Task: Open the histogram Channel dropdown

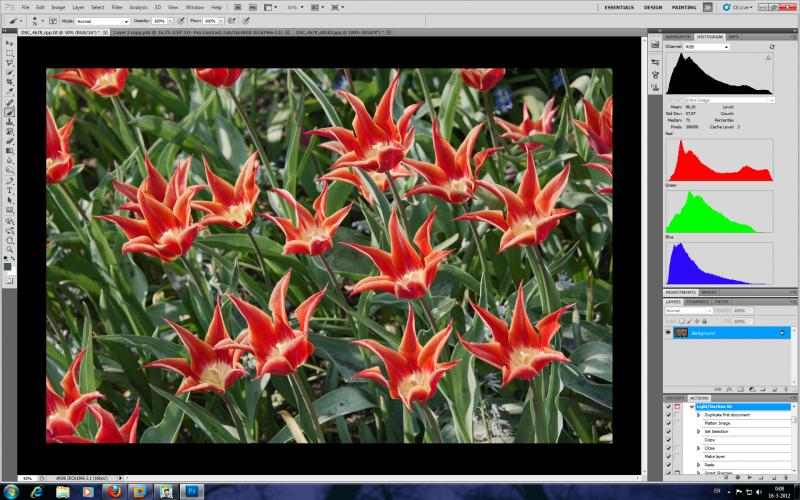Action: (706, 46)
